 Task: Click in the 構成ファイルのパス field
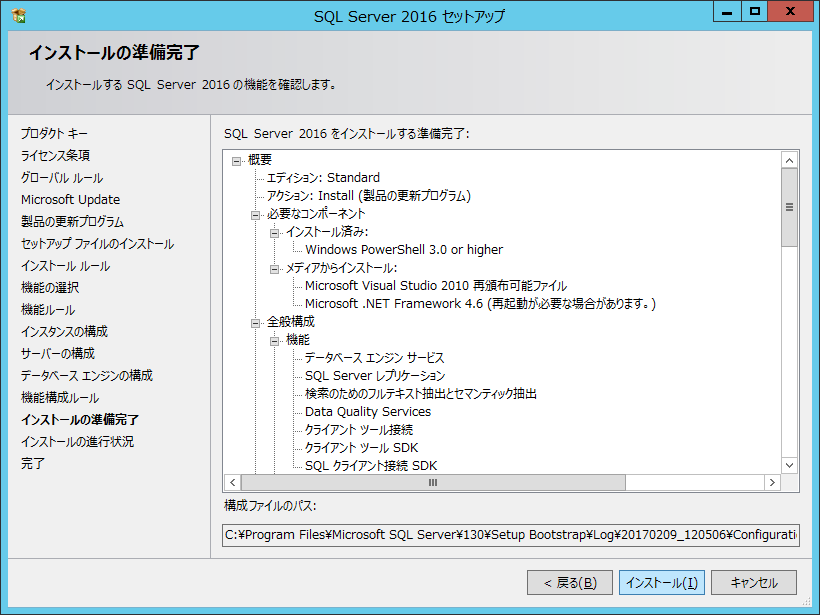(510, 536)
